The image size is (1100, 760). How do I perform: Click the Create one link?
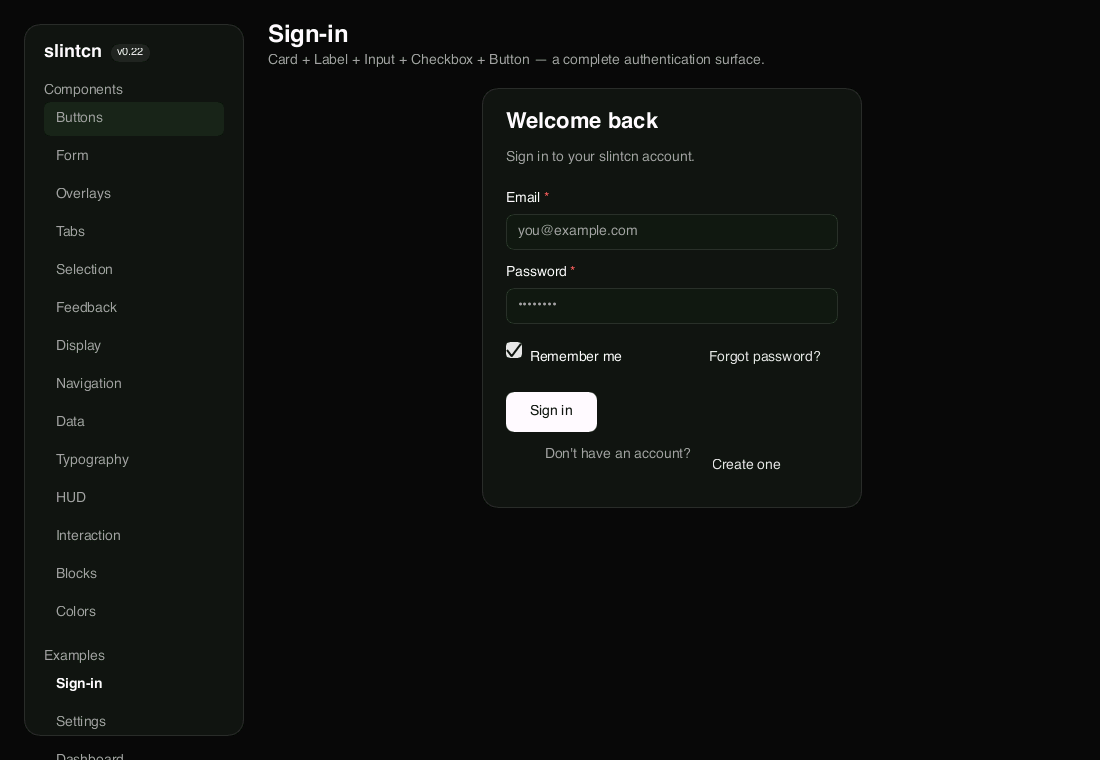point(746,465)
